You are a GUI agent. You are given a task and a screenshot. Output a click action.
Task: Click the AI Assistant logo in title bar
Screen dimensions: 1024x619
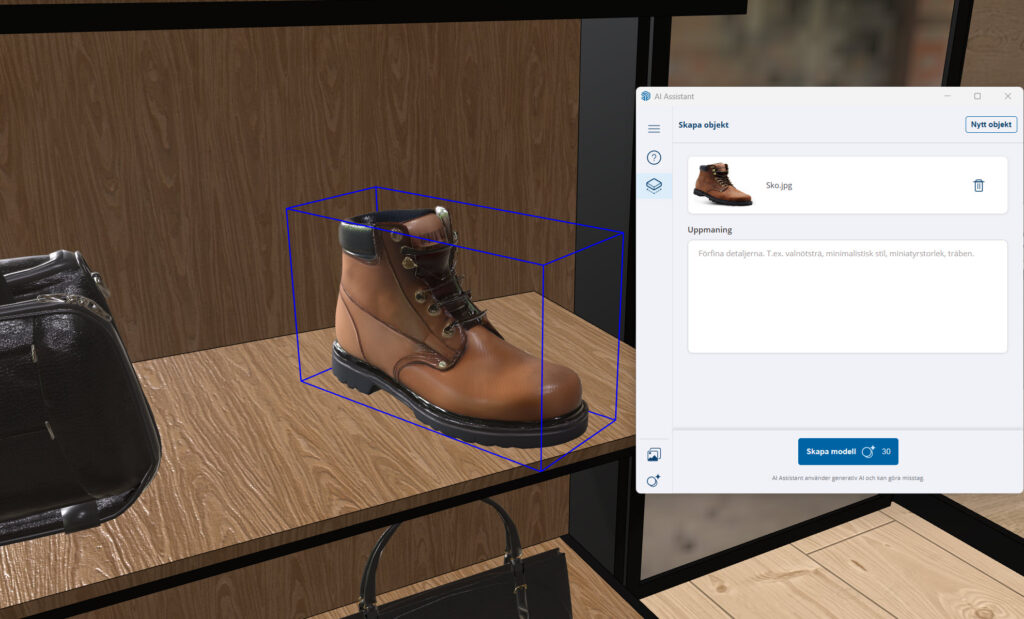[x=646, y=96]
